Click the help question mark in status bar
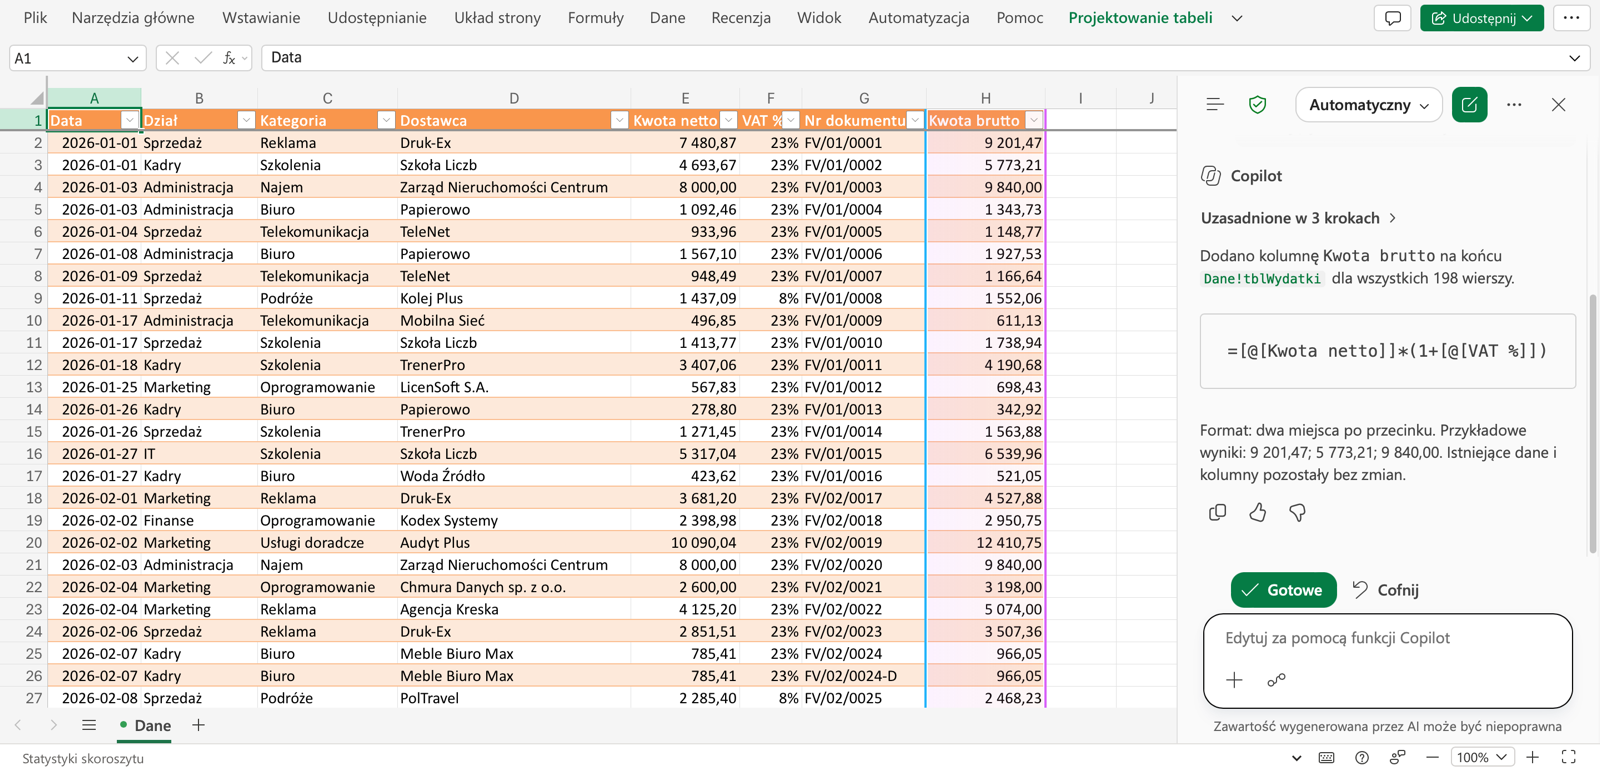The image size is (1600, 769). click(x=1361, y=757)
